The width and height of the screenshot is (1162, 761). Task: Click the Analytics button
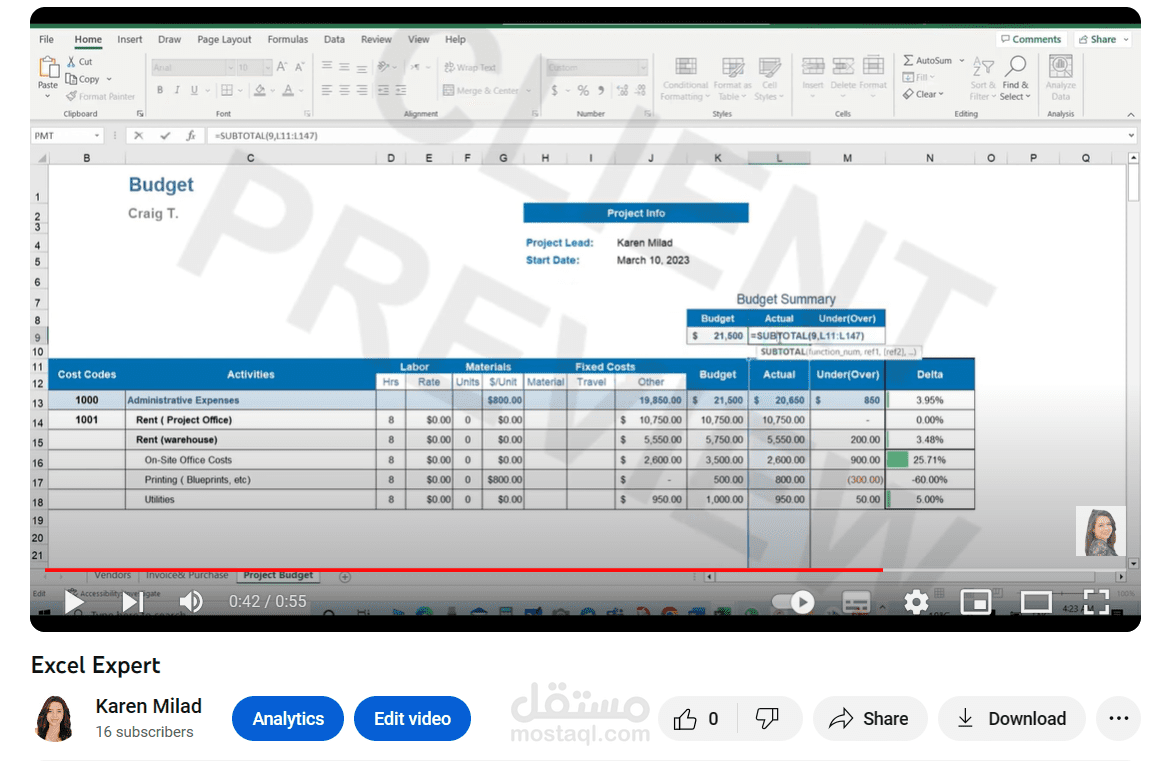288,718
